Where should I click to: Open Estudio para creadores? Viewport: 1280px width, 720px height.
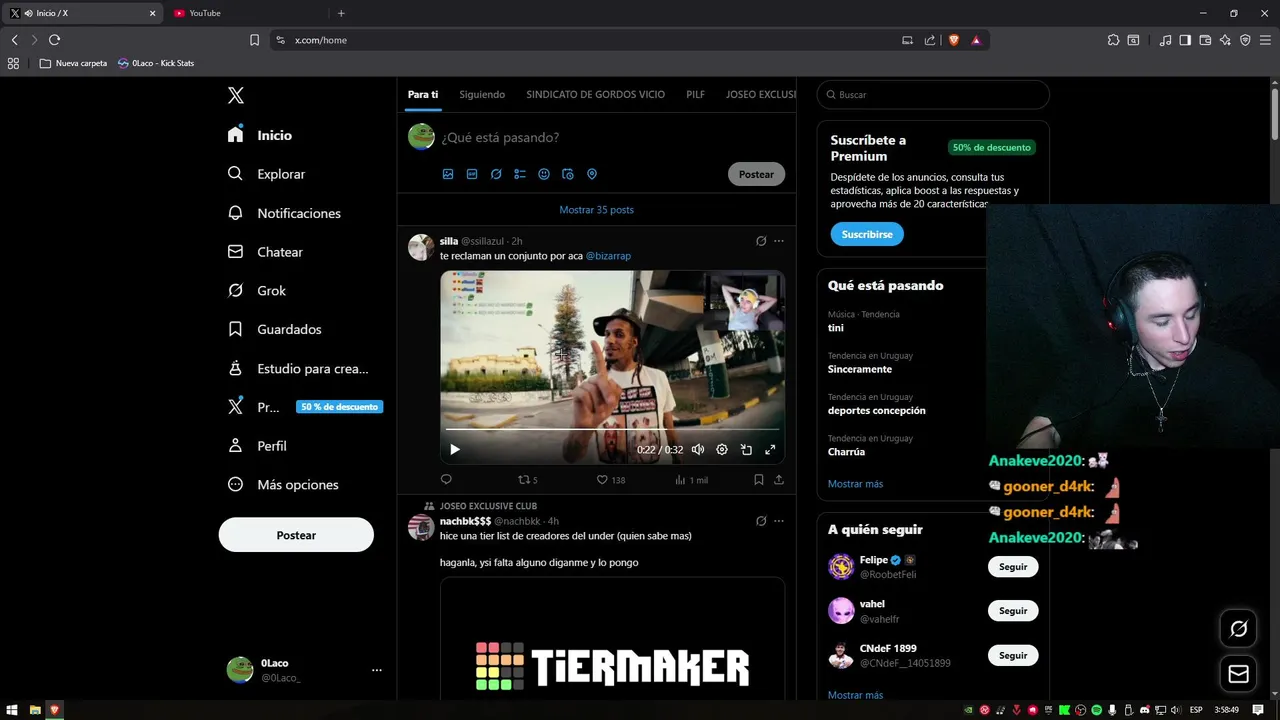(298, 368)
